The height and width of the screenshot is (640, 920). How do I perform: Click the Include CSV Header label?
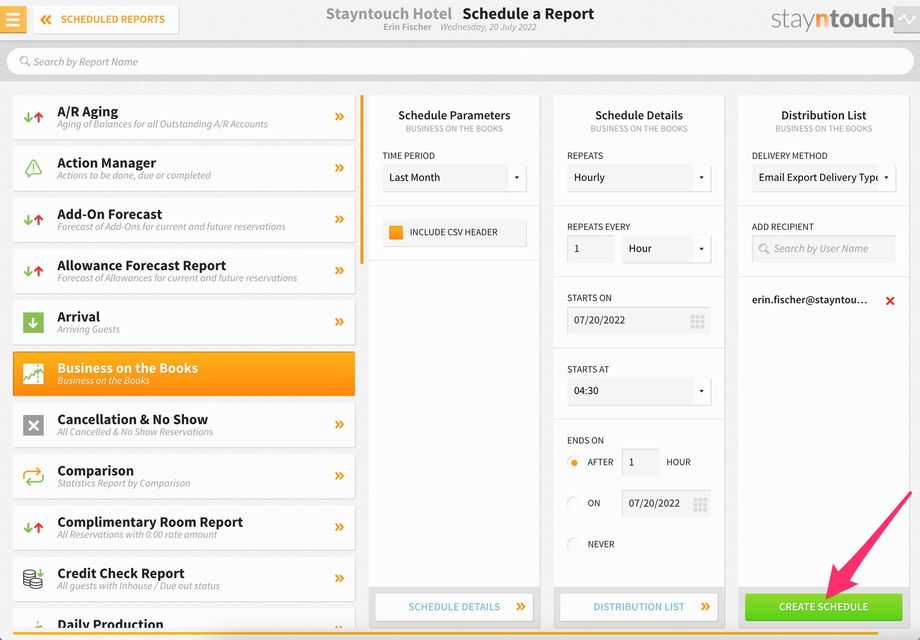(454, 232)
